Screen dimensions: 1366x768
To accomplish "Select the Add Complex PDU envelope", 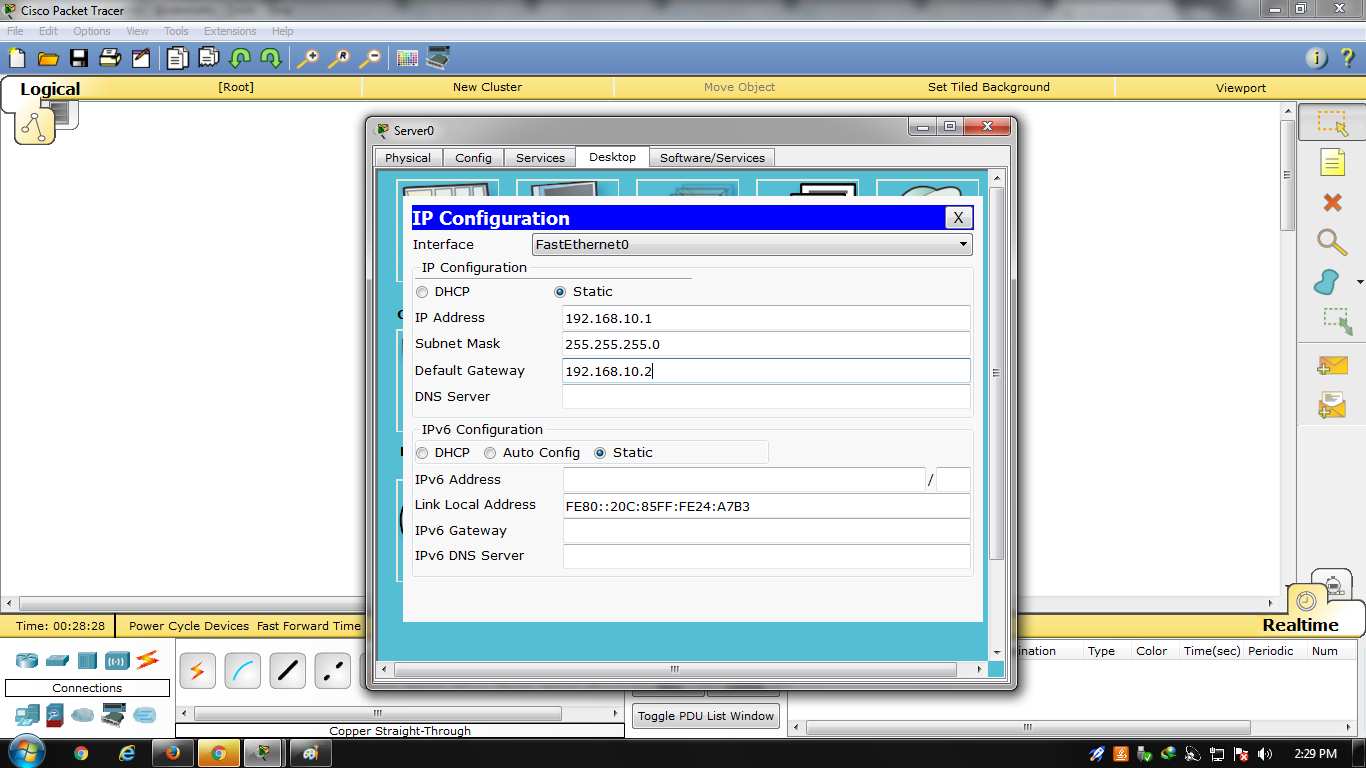I will click(1332, 404).
